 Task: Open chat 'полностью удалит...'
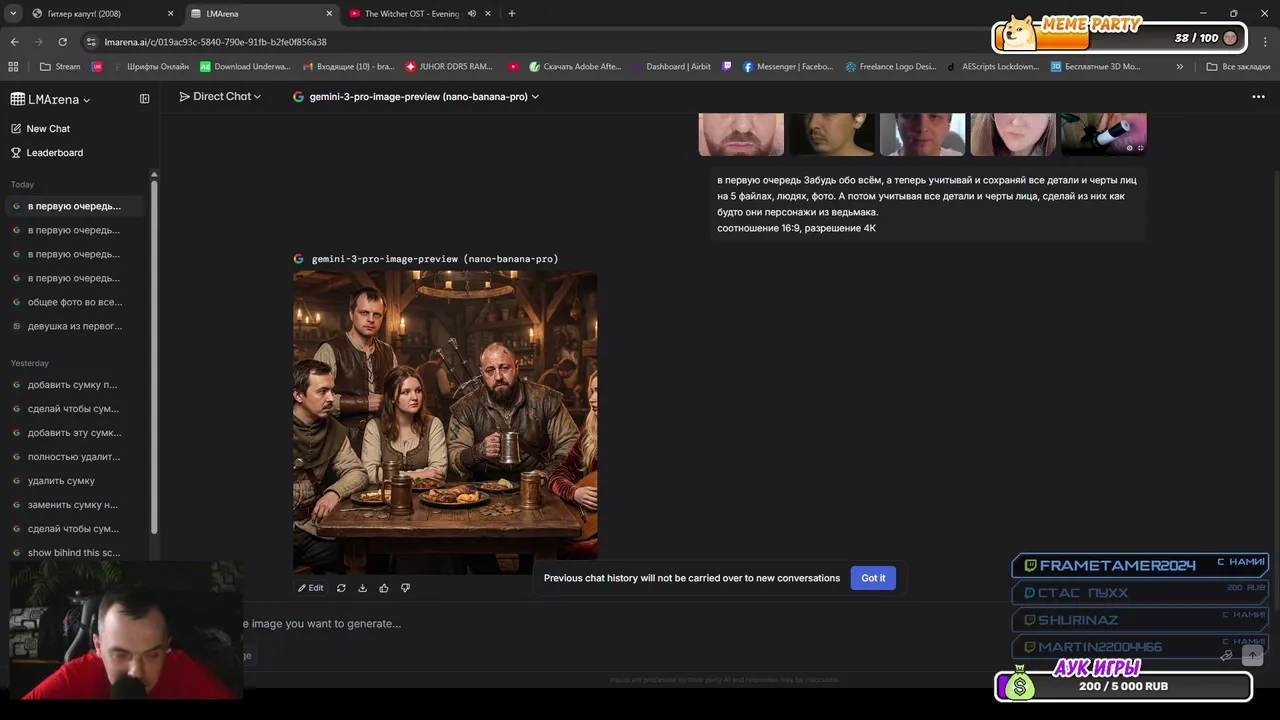click(74, 457)
